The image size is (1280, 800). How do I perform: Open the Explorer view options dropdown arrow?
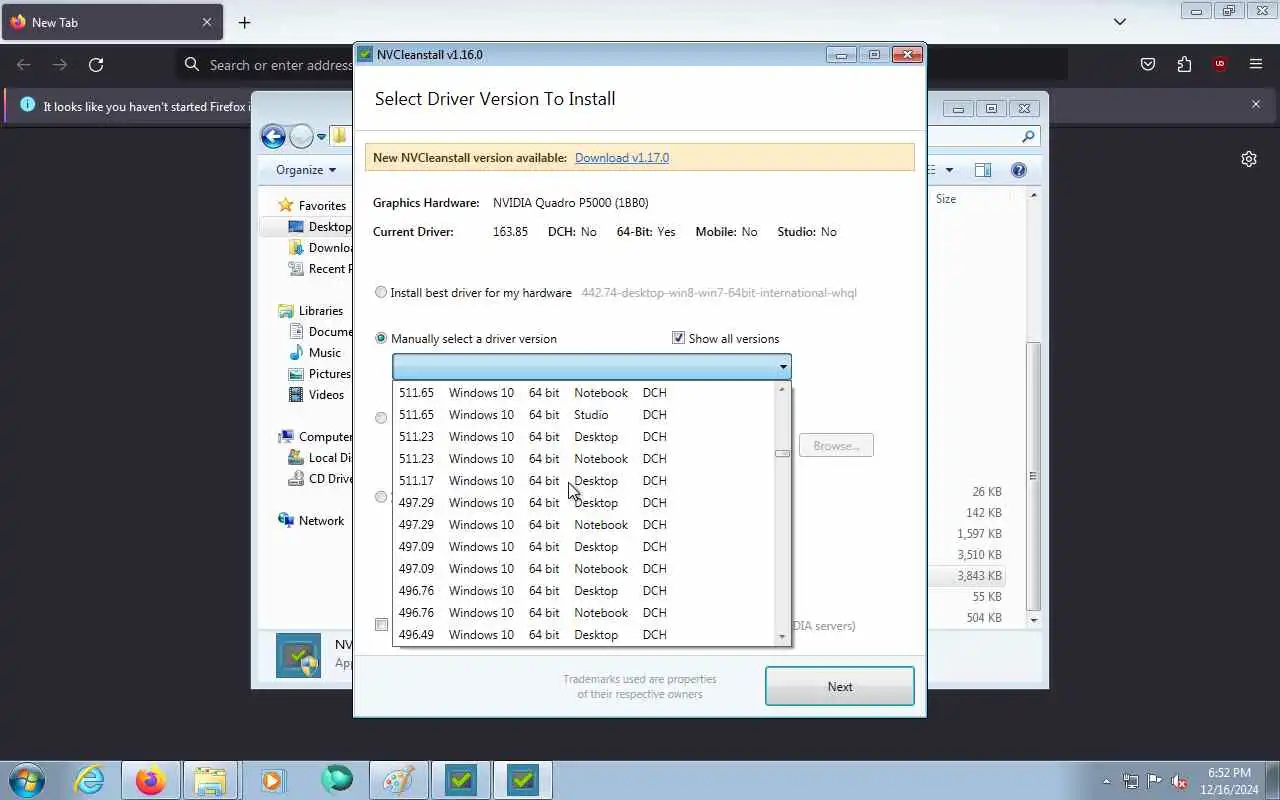[x=949, y=170]
